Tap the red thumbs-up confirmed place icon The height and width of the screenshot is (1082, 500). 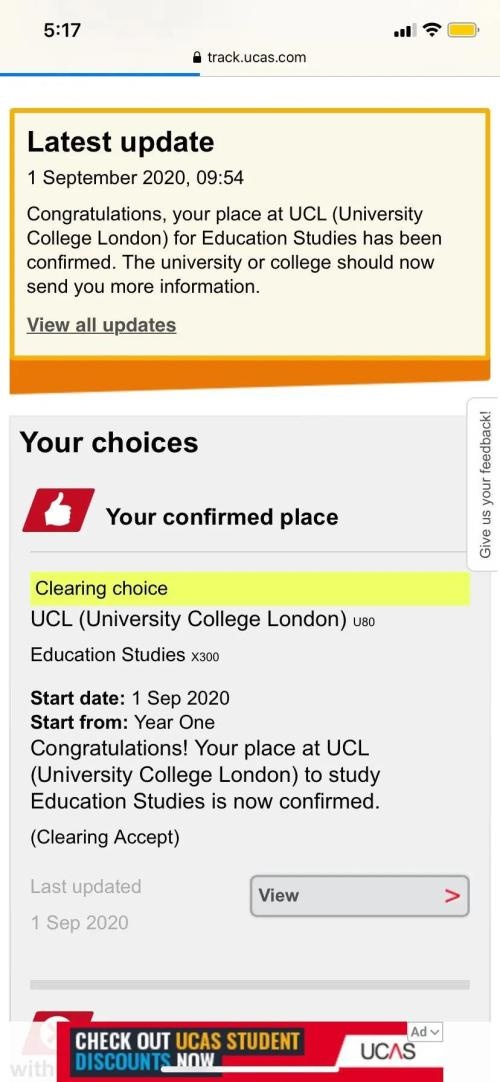pos(59,511)
